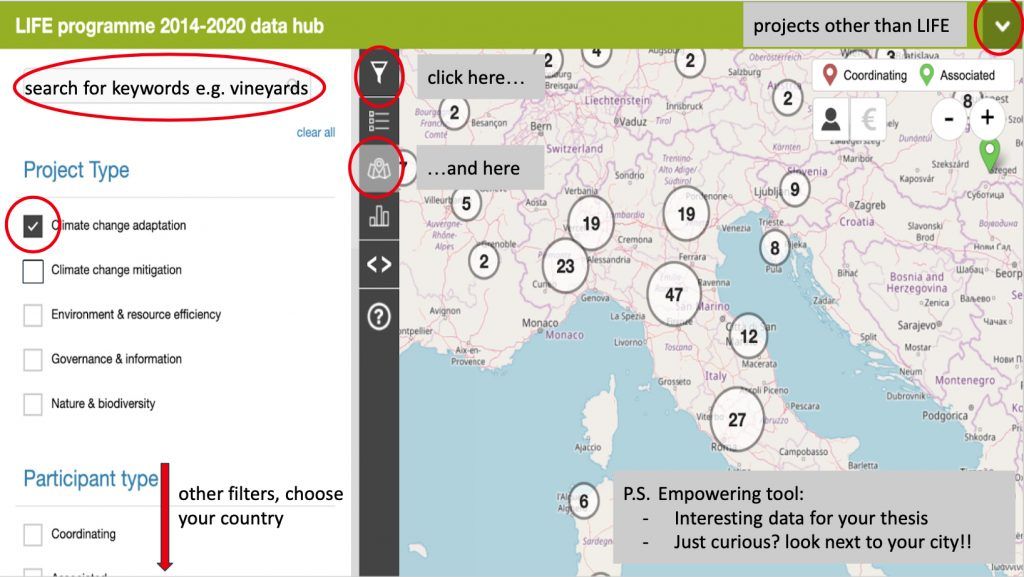
Task: Zoom in with the plus button
Action: tap(987, 118)
